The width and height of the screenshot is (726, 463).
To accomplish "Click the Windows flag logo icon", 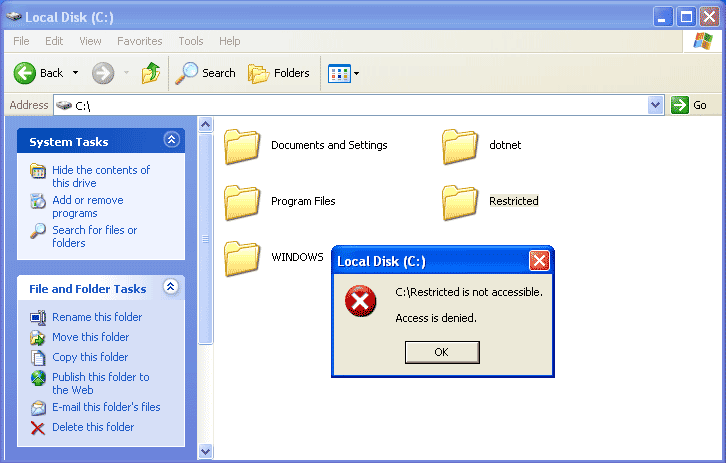I will 703,41.
